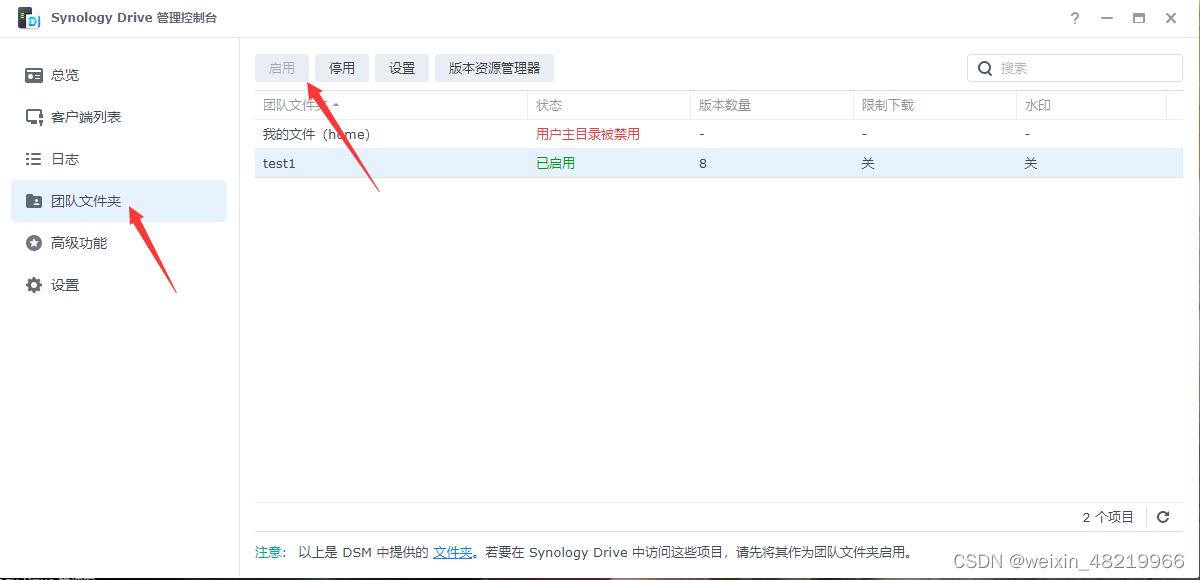Click the 水印 column header
The height and width of the screenshot is (580, 1200).
pyautogui.click(x=1091, y=105)
